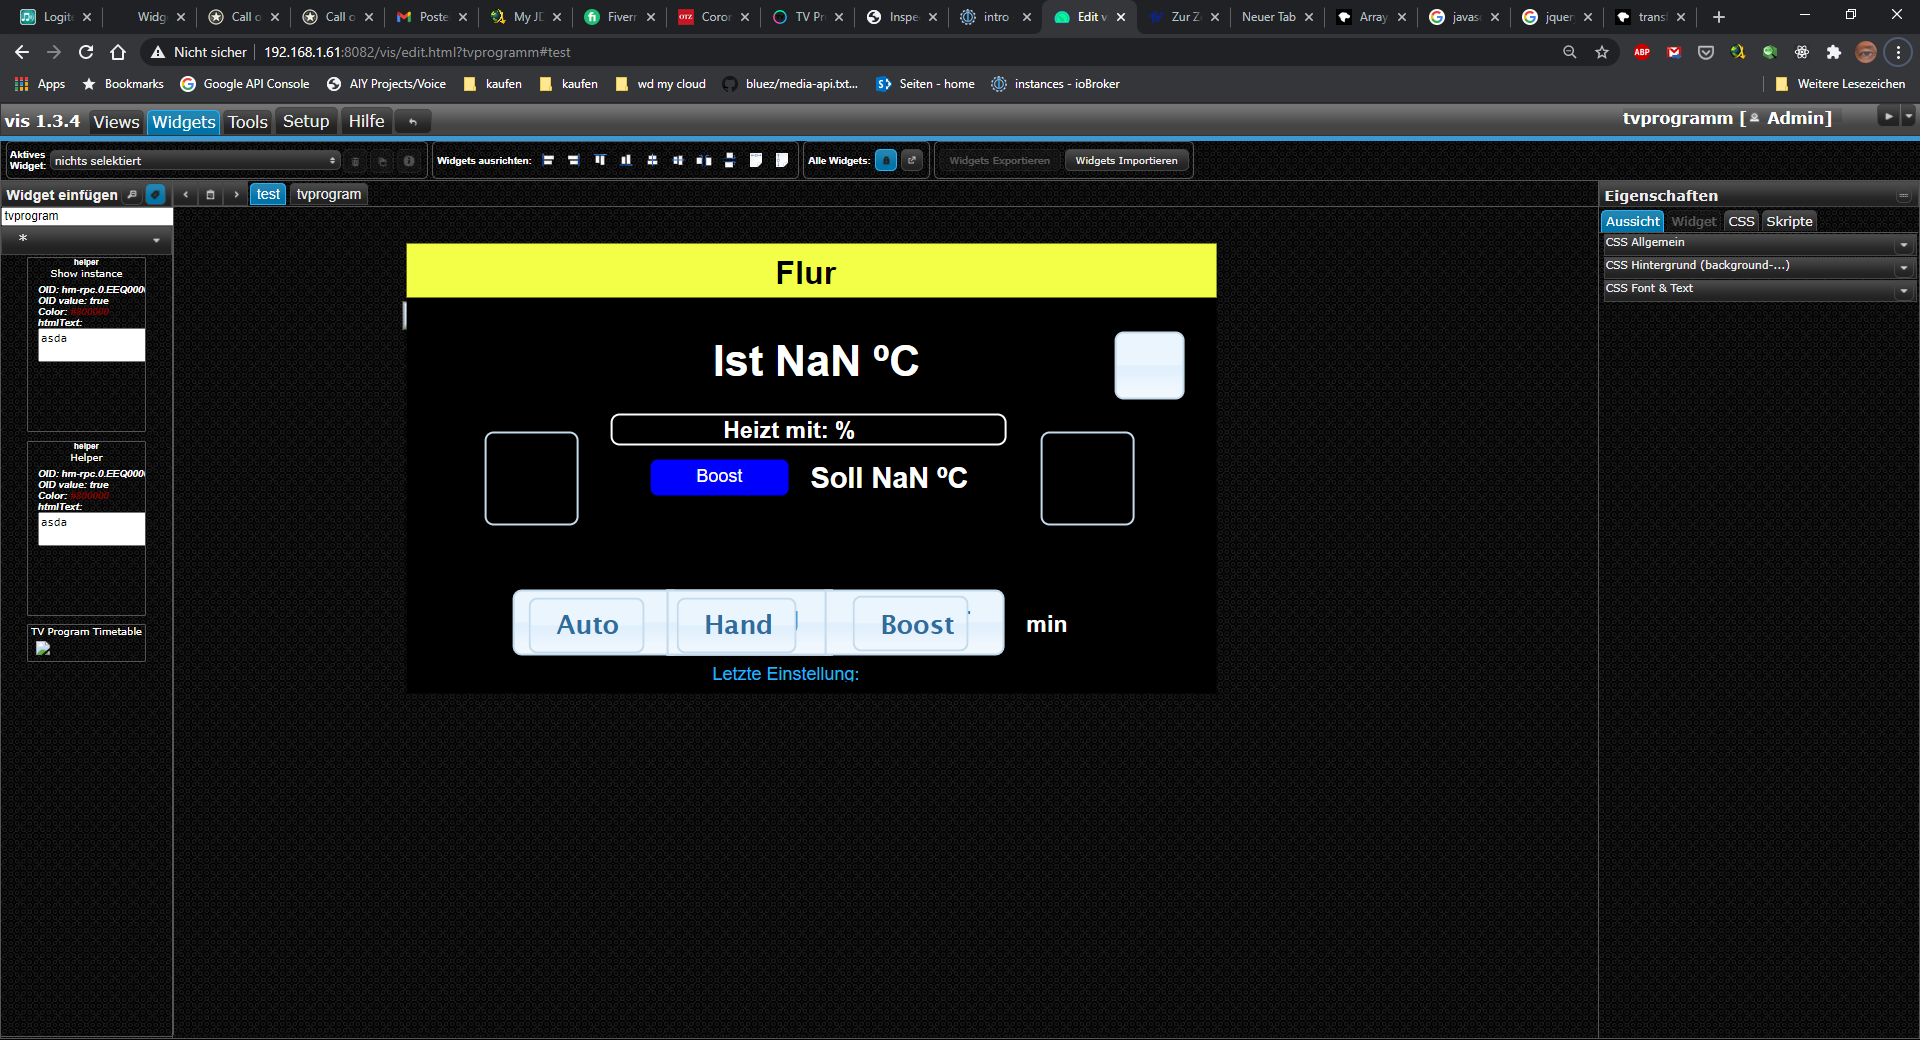
Task: Open a new browser tab
Action: tap(1718, 17)
